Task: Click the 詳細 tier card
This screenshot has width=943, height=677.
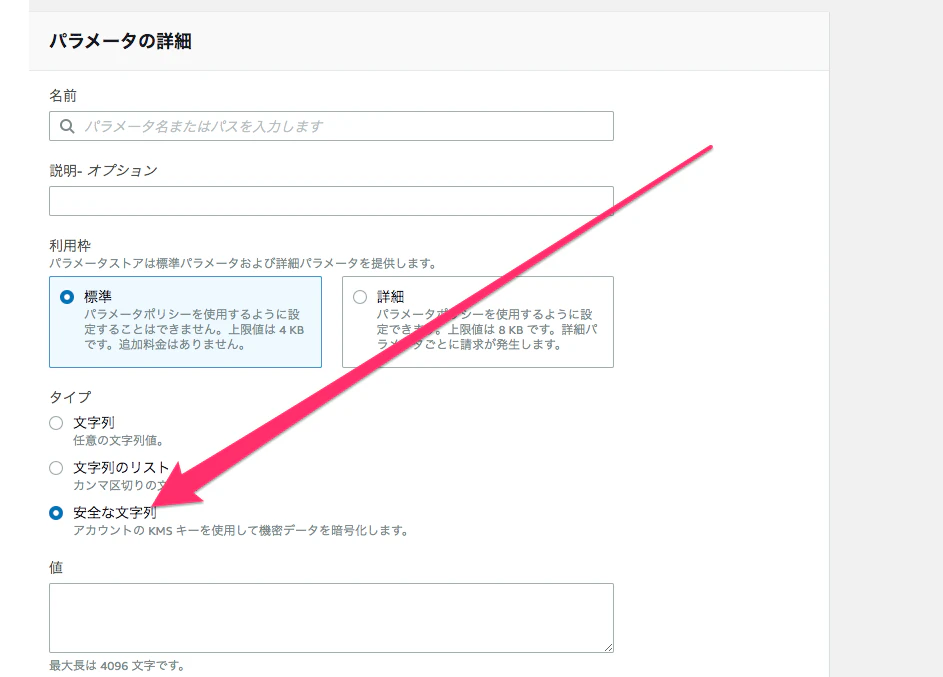Action: coord(478,322)
